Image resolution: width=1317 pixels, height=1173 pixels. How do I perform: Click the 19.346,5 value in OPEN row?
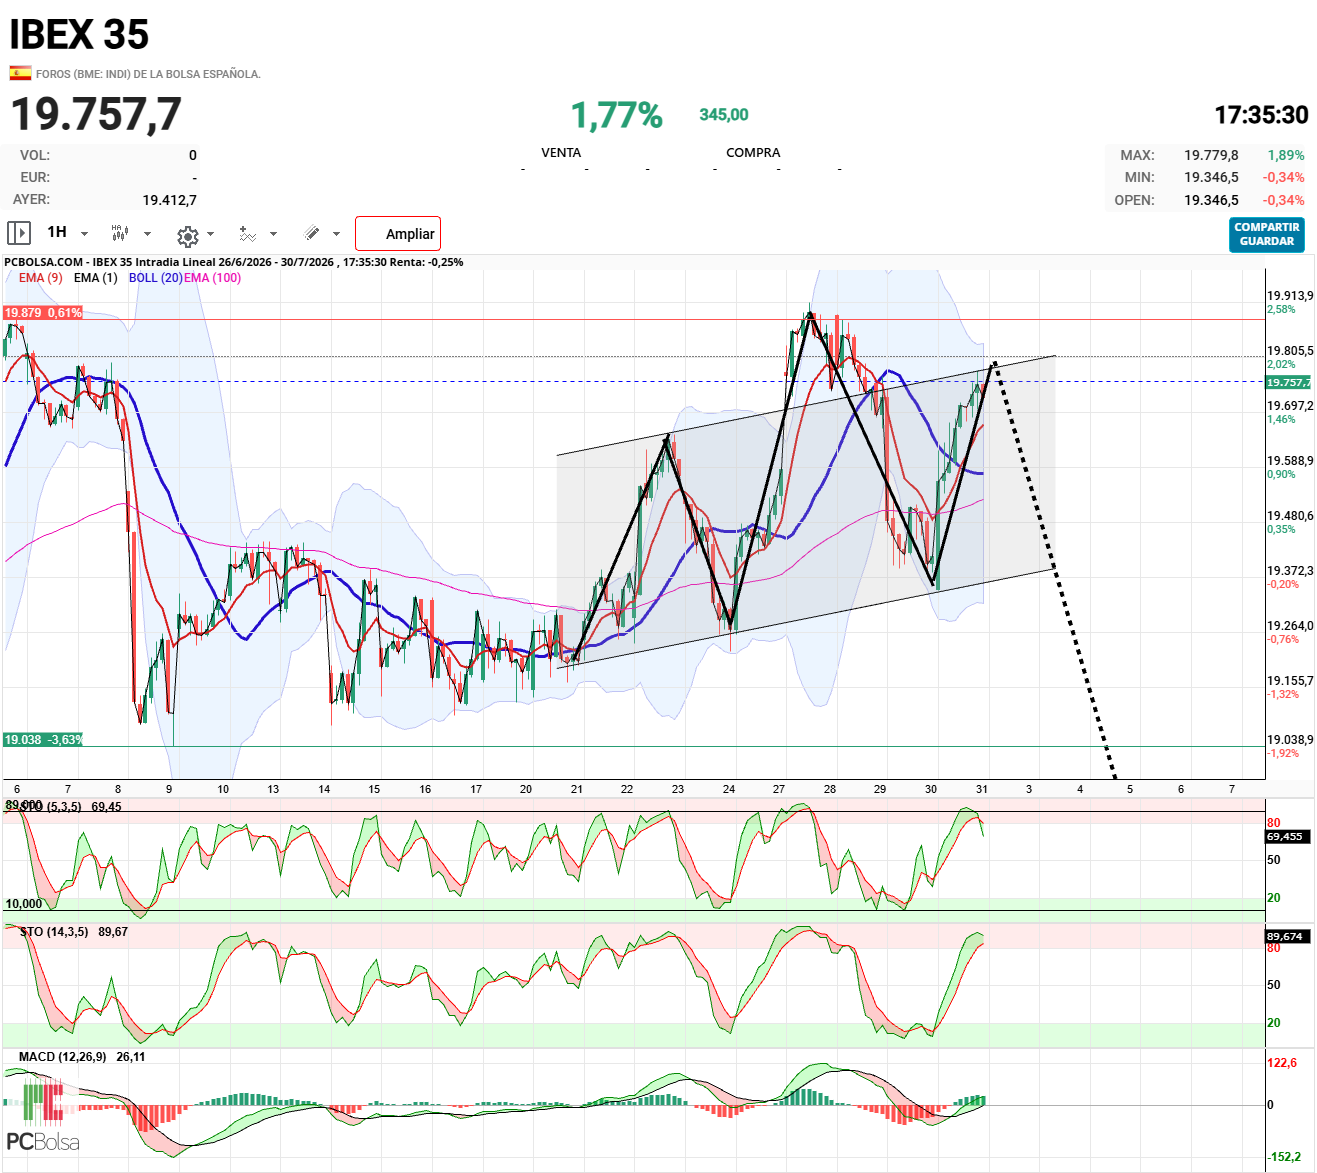(x=1211, y=200)
